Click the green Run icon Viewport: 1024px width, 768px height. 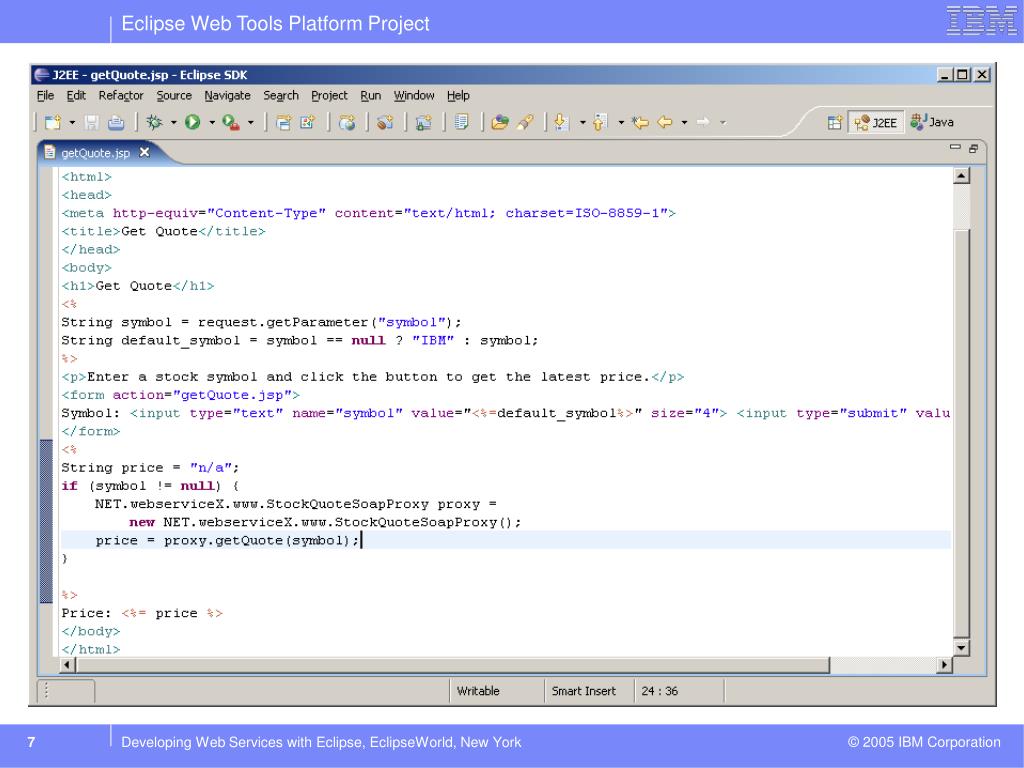point(193,122)
